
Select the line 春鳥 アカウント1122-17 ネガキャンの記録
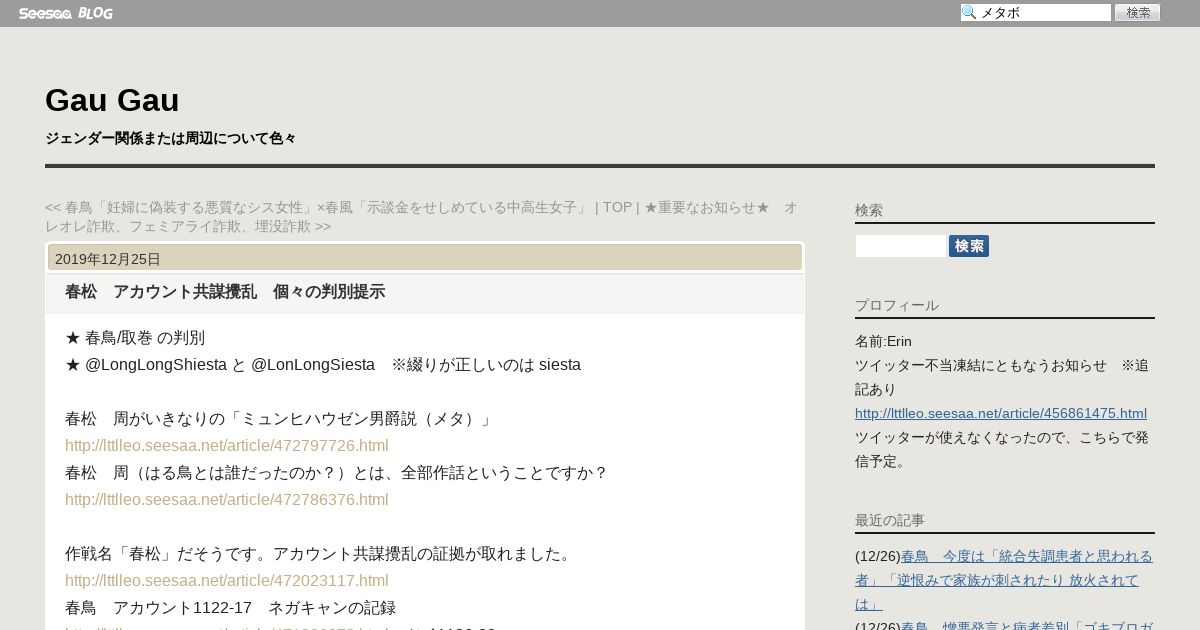230,608
